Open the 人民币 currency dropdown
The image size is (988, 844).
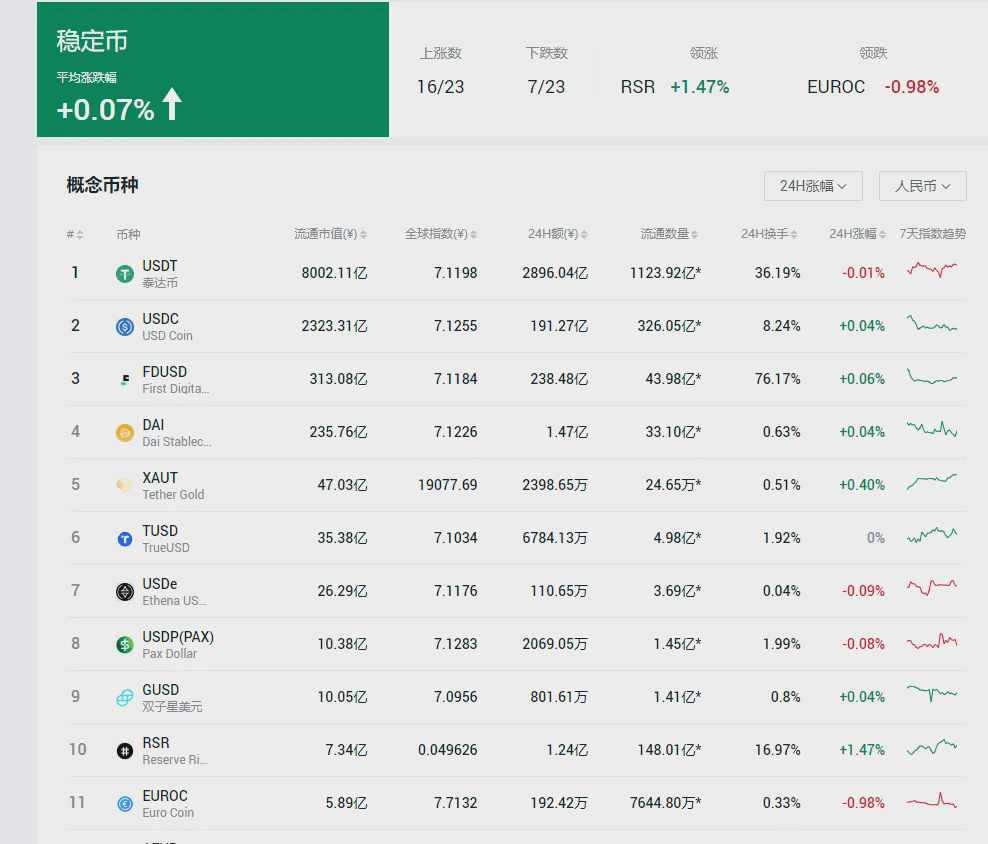coord(922,186)
